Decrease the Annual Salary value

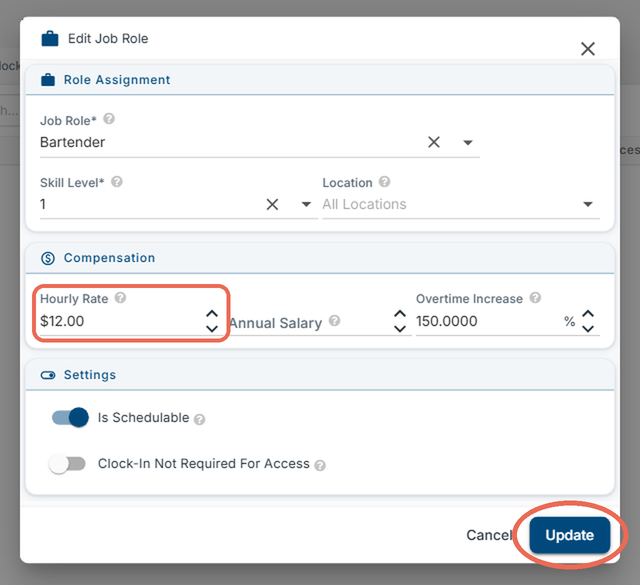400,328
